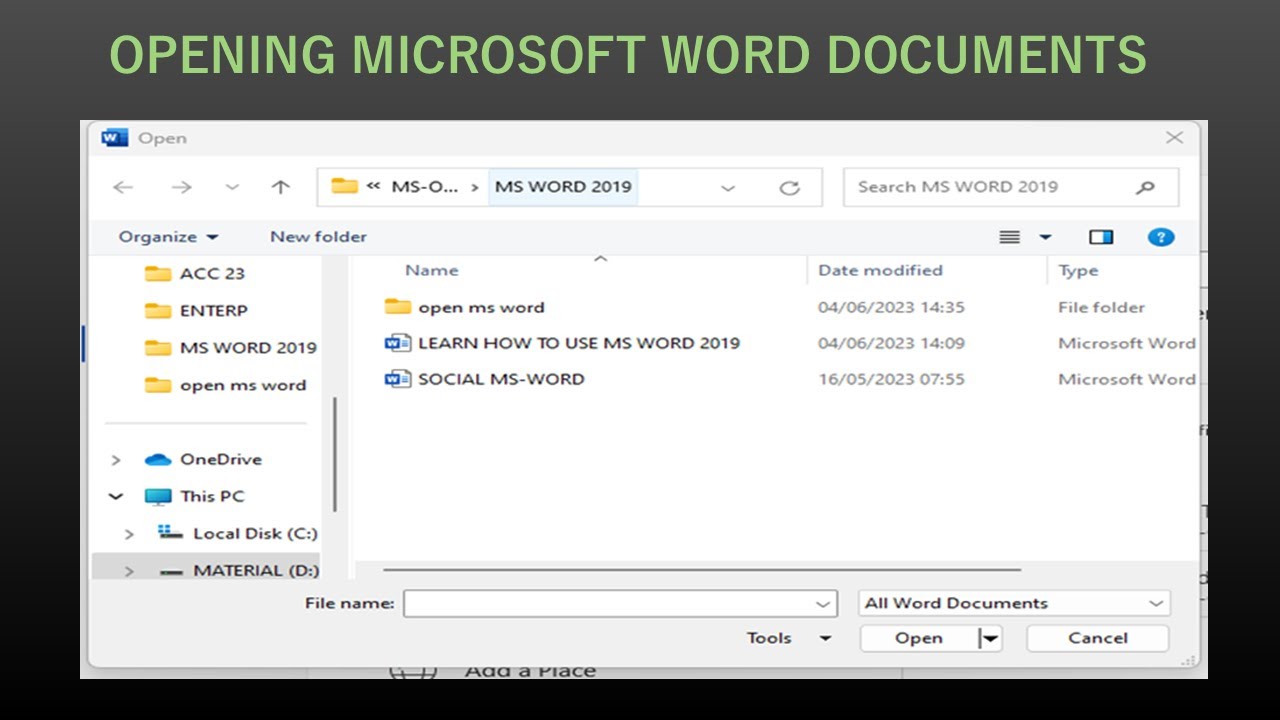Click the New folder button
This screenshot has width=1280, height=720.
point(318,237)
